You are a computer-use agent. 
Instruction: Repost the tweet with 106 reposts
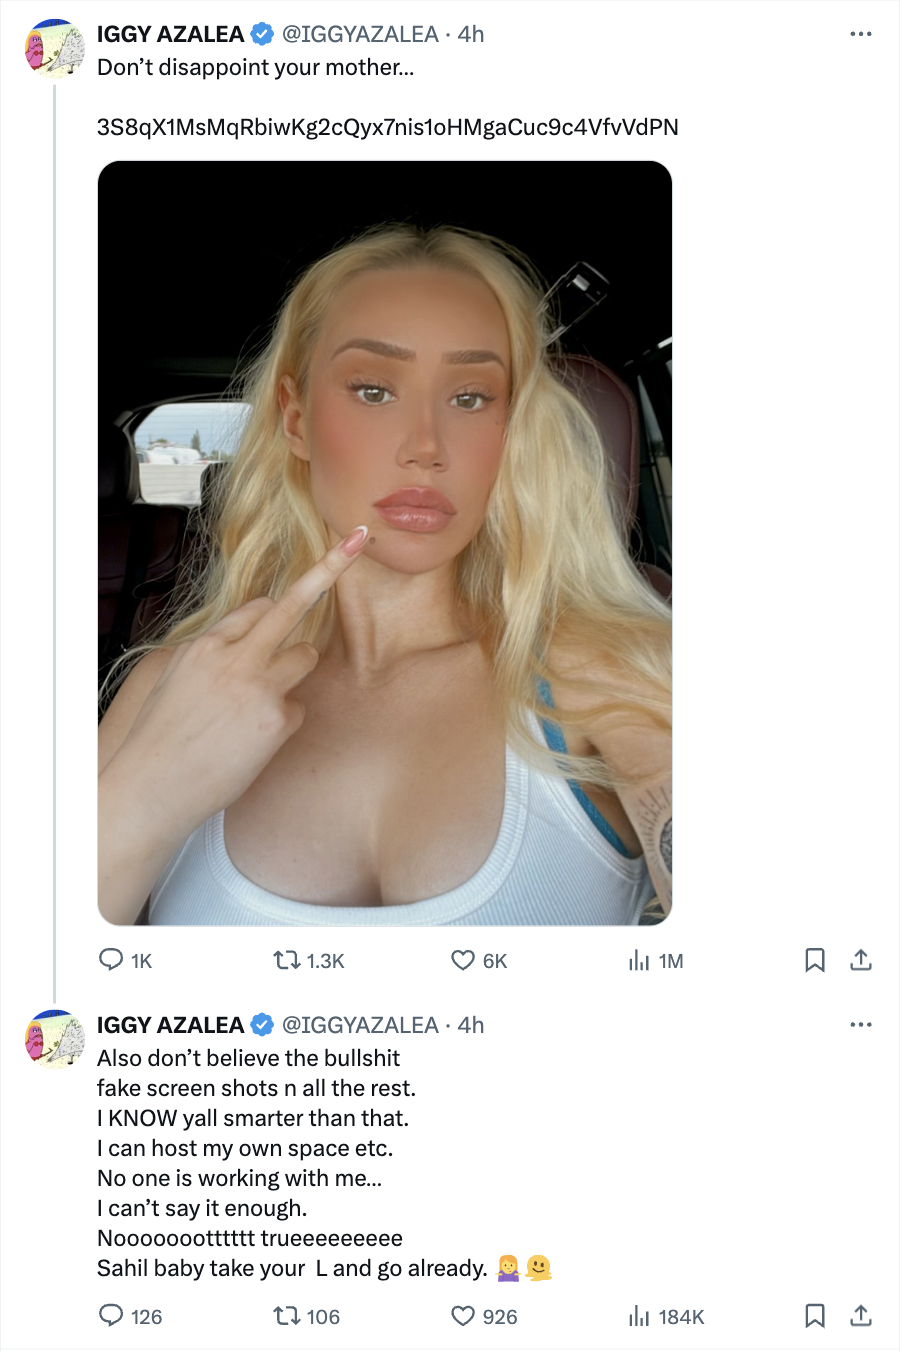(287, 1316)
